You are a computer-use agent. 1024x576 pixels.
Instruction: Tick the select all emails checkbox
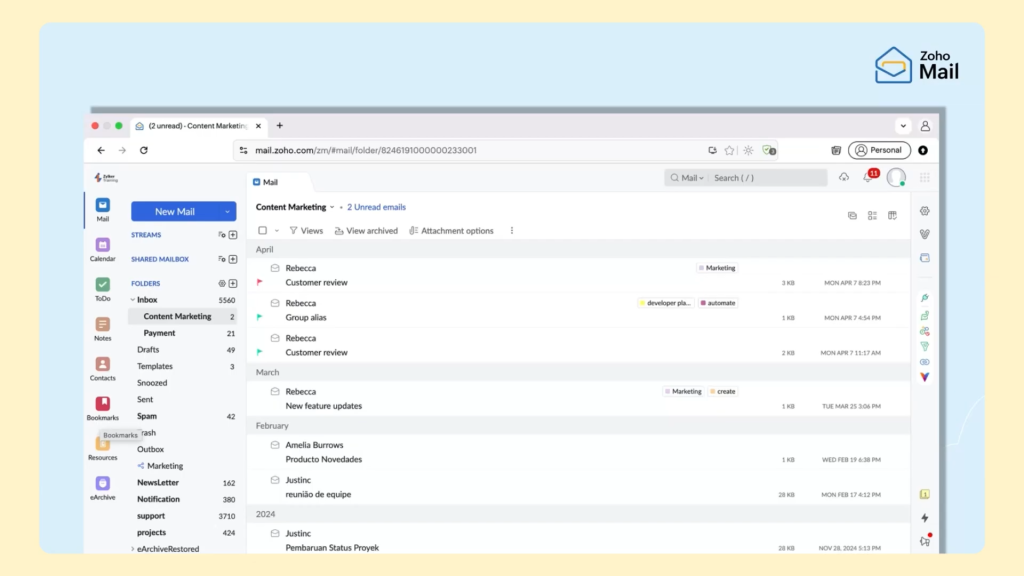(x=263, y=231)
